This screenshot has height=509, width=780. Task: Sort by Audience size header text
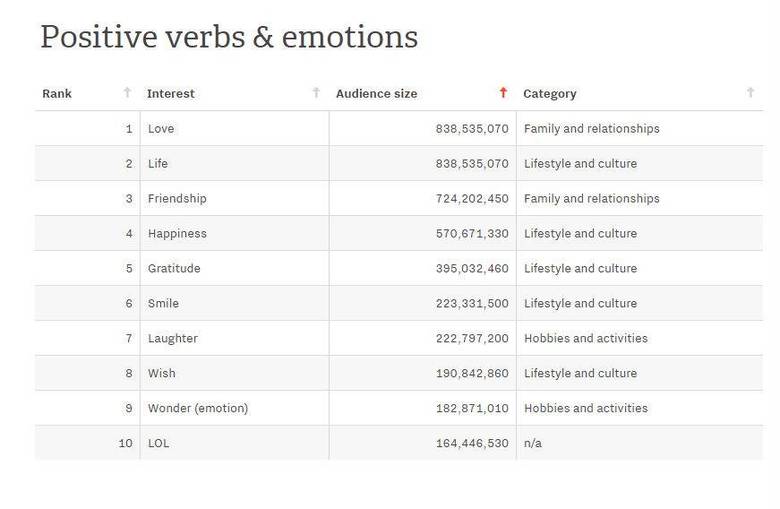click(x=376, y=94)
